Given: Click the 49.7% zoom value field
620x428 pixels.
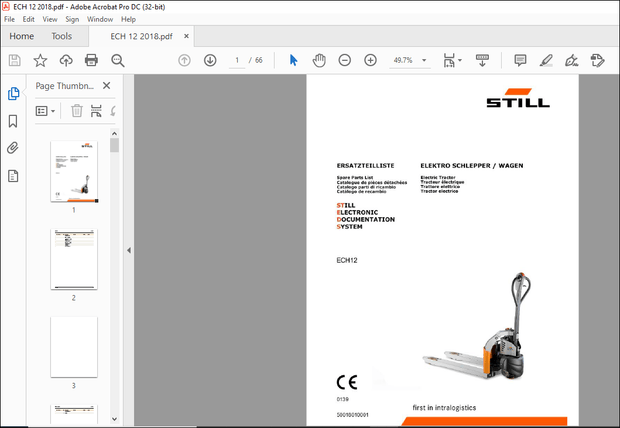Looking at the screenshot, I should pos(403,60).
